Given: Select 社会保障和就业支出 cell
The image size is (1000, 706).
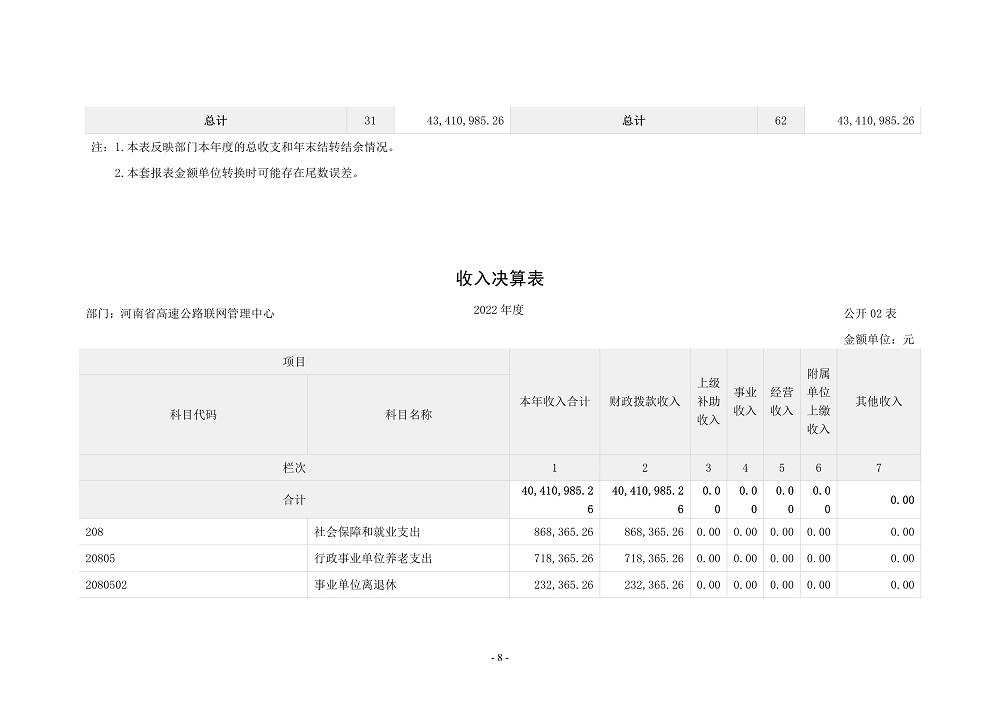Looking at the screenshot, I should 408,532.
